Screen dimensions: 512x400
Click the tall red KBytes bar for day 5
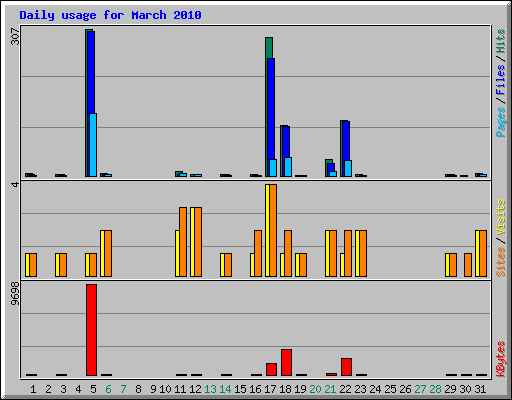tap(91, 330)
